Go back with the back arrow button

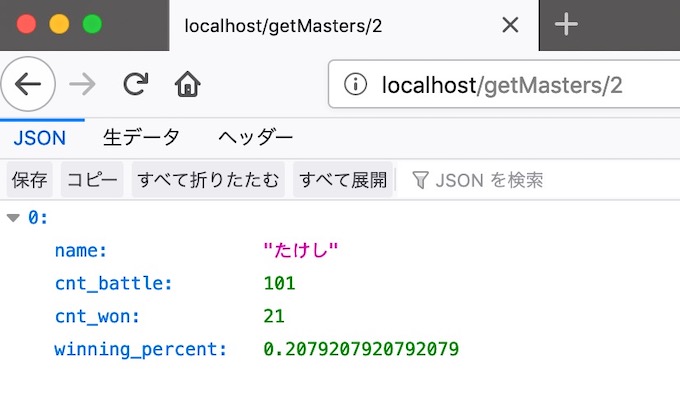pyautogui.click(x=28, y=84)
